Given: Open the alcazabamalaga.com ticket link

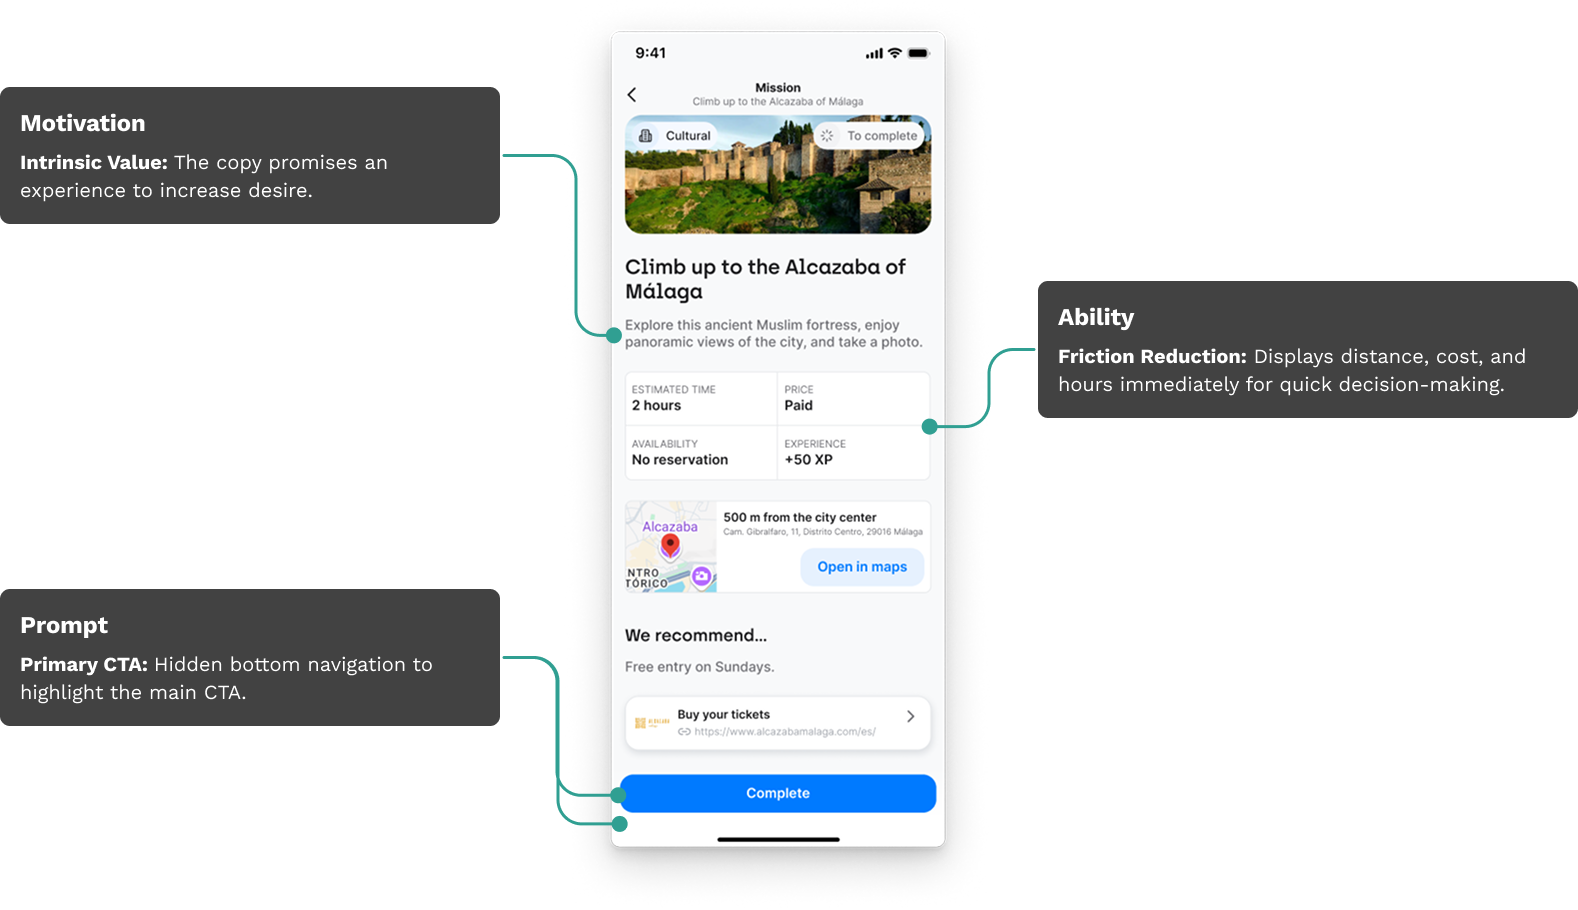Looking at the screenshot, I should coord(785,732).
